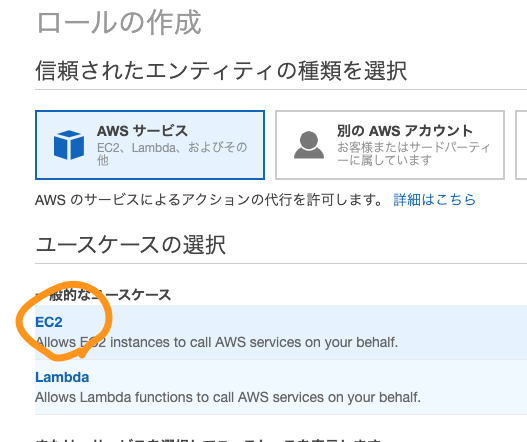Click the 'お客様またはサードパーティーに属しています' subtitle
The image size is (527, 442).
414,154
